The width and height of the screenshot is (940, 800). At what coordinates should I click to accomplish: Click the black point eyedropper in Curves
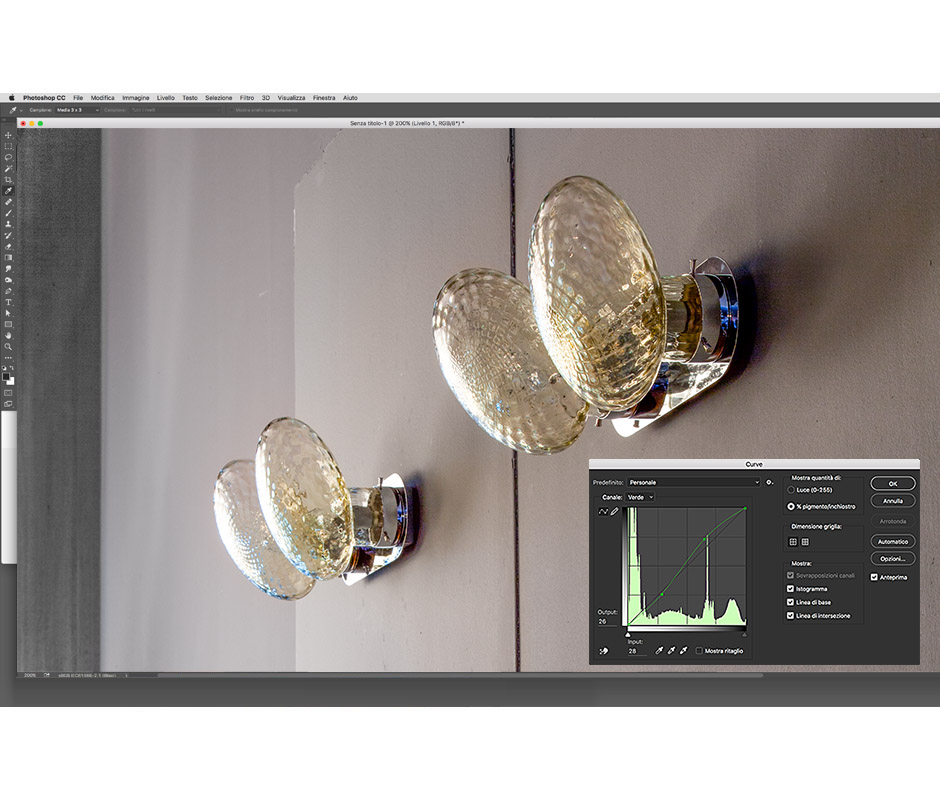pyautogui.click(x=659, y=650)
